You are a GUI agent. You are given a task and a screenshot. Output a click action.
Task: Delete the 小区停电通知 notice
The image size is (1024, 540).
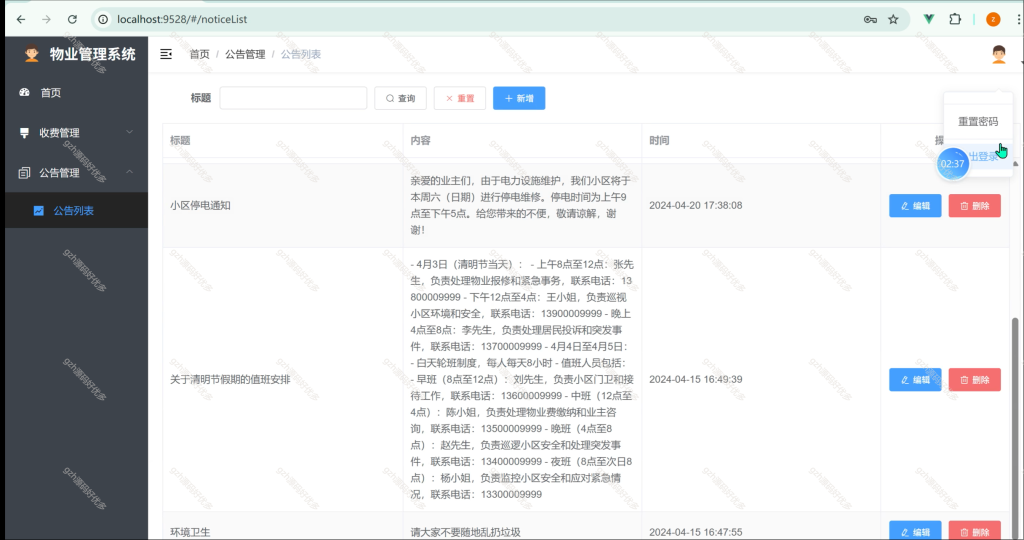[x=974, y=206]
